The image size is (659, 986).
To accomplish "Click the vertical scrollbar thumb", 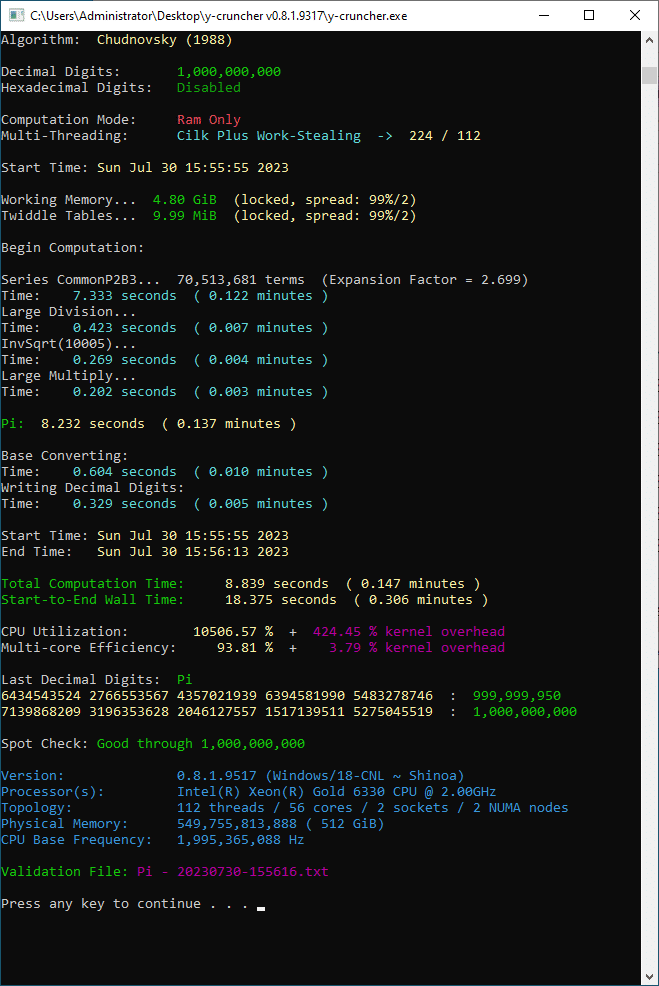I will click(650, 74).
